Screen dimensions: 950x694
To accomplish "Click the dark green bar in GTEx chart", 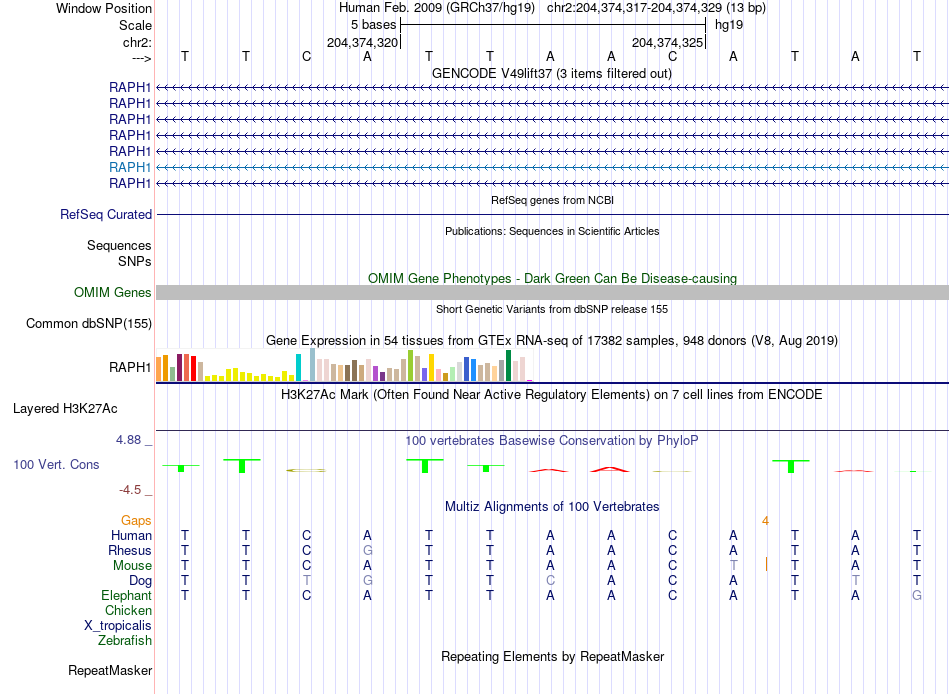I will coord(508,365).
